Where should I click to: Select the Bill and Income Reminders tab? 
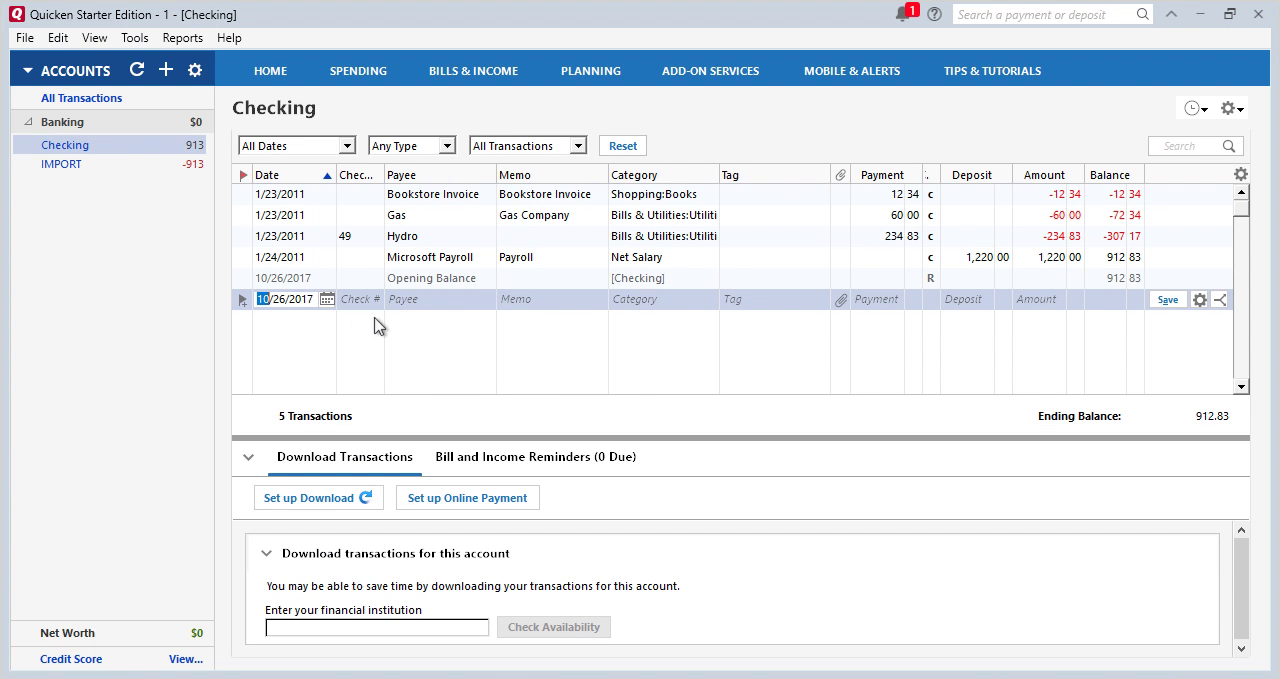(x=535, y=457)
